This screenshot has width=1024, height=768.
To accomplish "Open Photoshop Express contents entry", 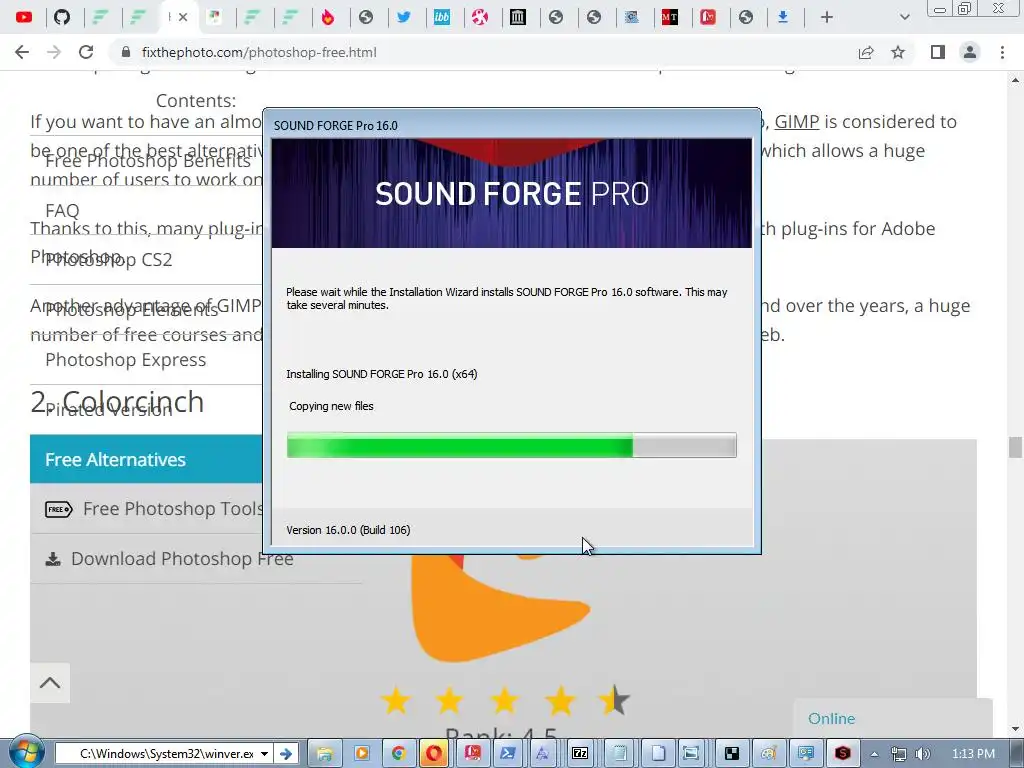I will pyautogui.click(x=125, y=360).
